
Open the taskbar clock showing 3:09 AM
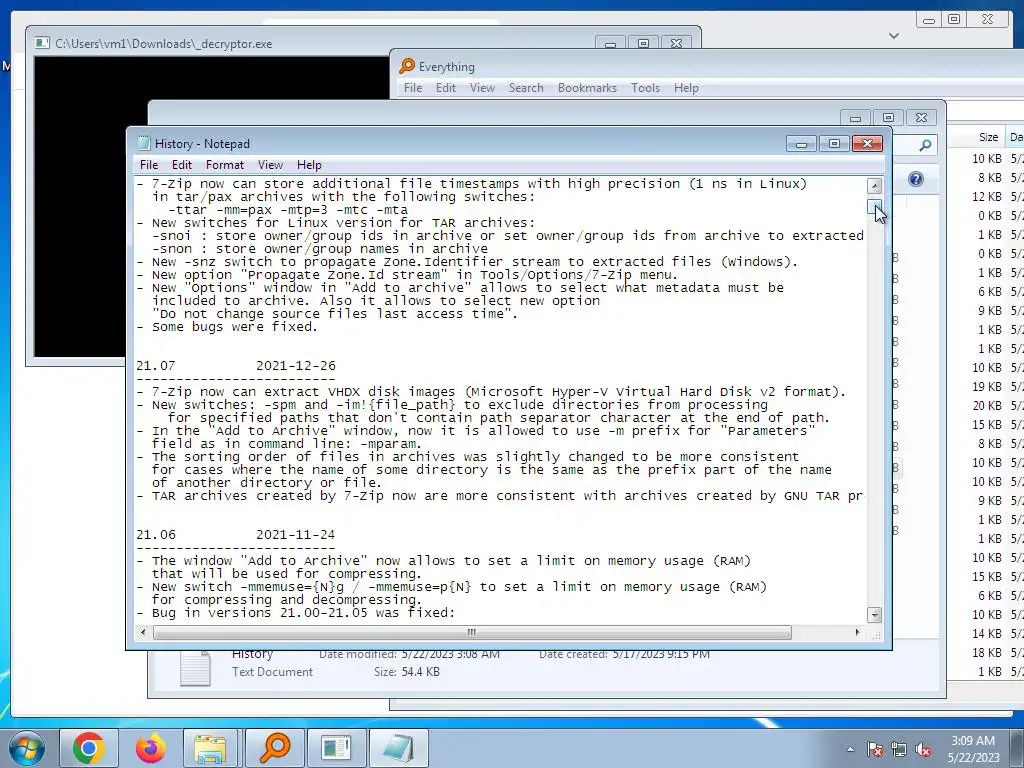pyautogui.click(x=973, y=749)
